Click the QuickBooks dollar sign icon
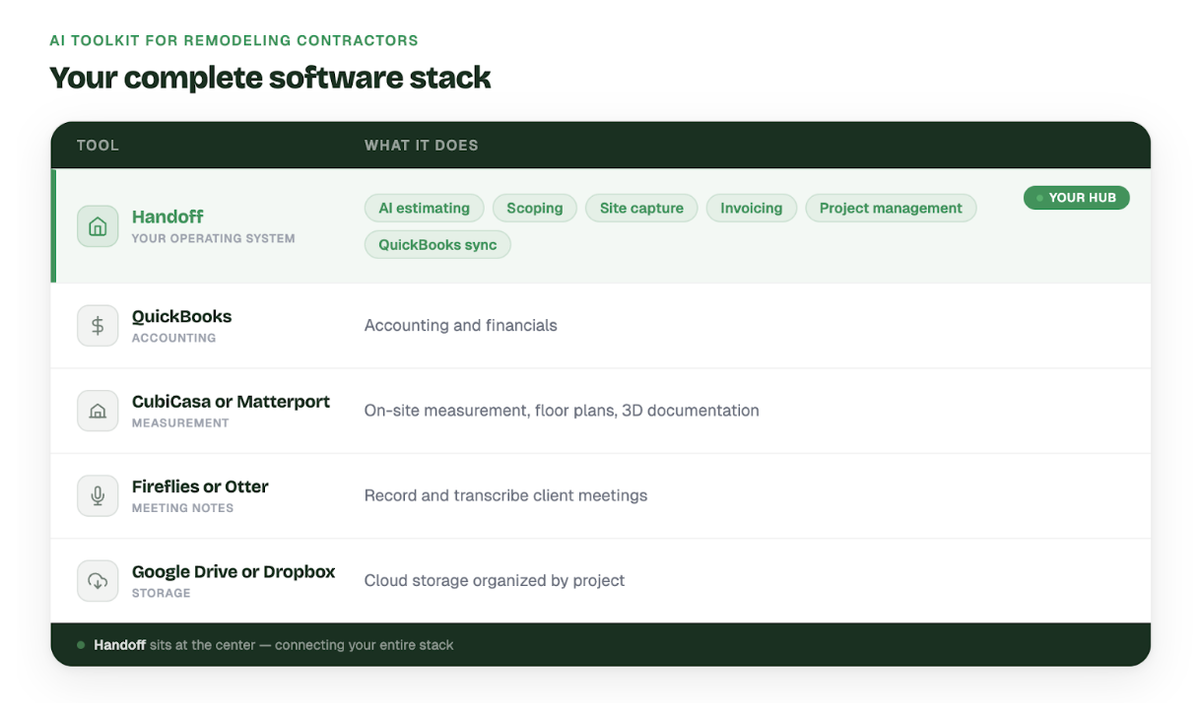The height and width of the screenshot is (703, 1200). pyautogui.click(x=98, y=325)
